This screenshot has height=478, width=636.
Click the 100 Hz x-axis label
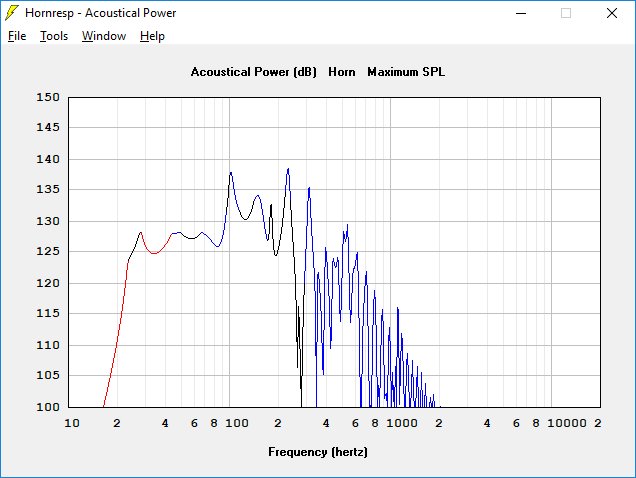237,424
